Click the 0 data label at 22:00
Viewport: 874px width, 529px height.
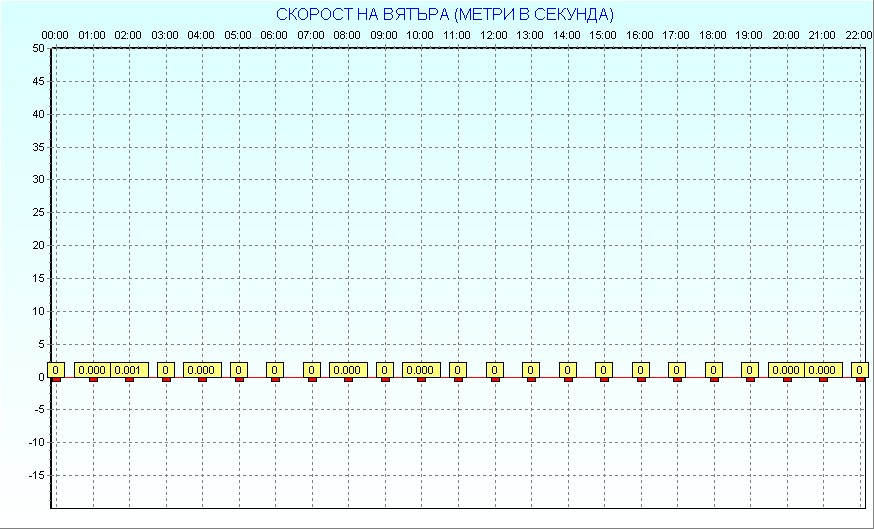click(x=860, y=370)
